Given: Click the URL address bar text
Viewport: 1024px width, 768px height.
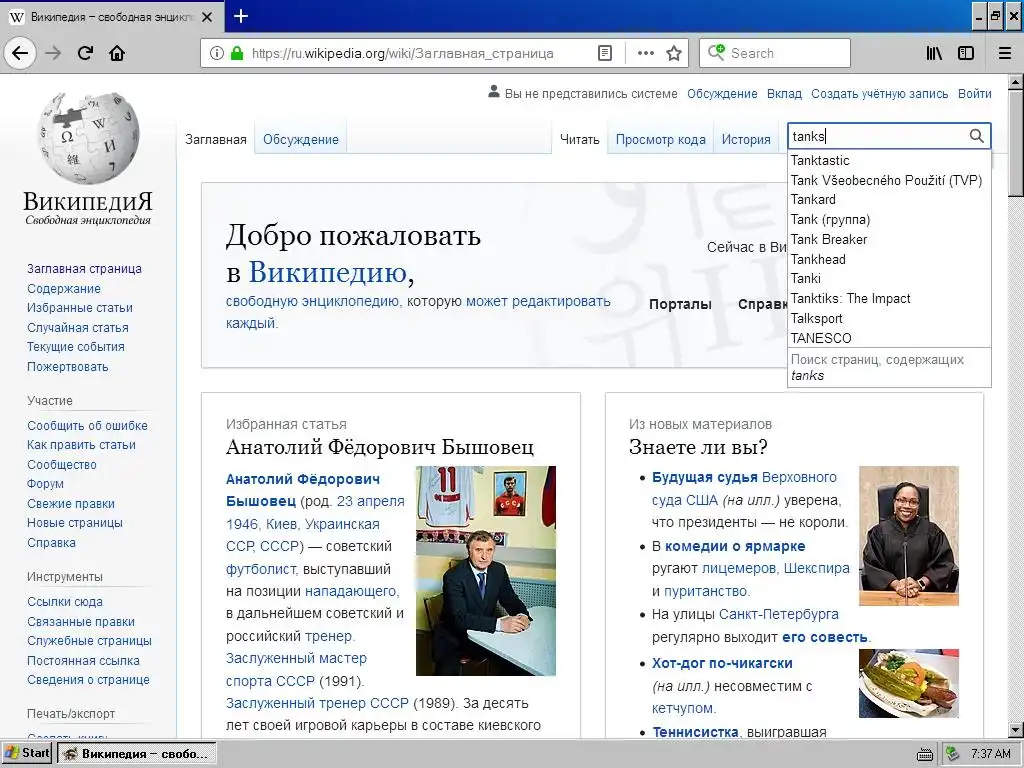Looking at the screenshot, I should (x=402, y=54).
